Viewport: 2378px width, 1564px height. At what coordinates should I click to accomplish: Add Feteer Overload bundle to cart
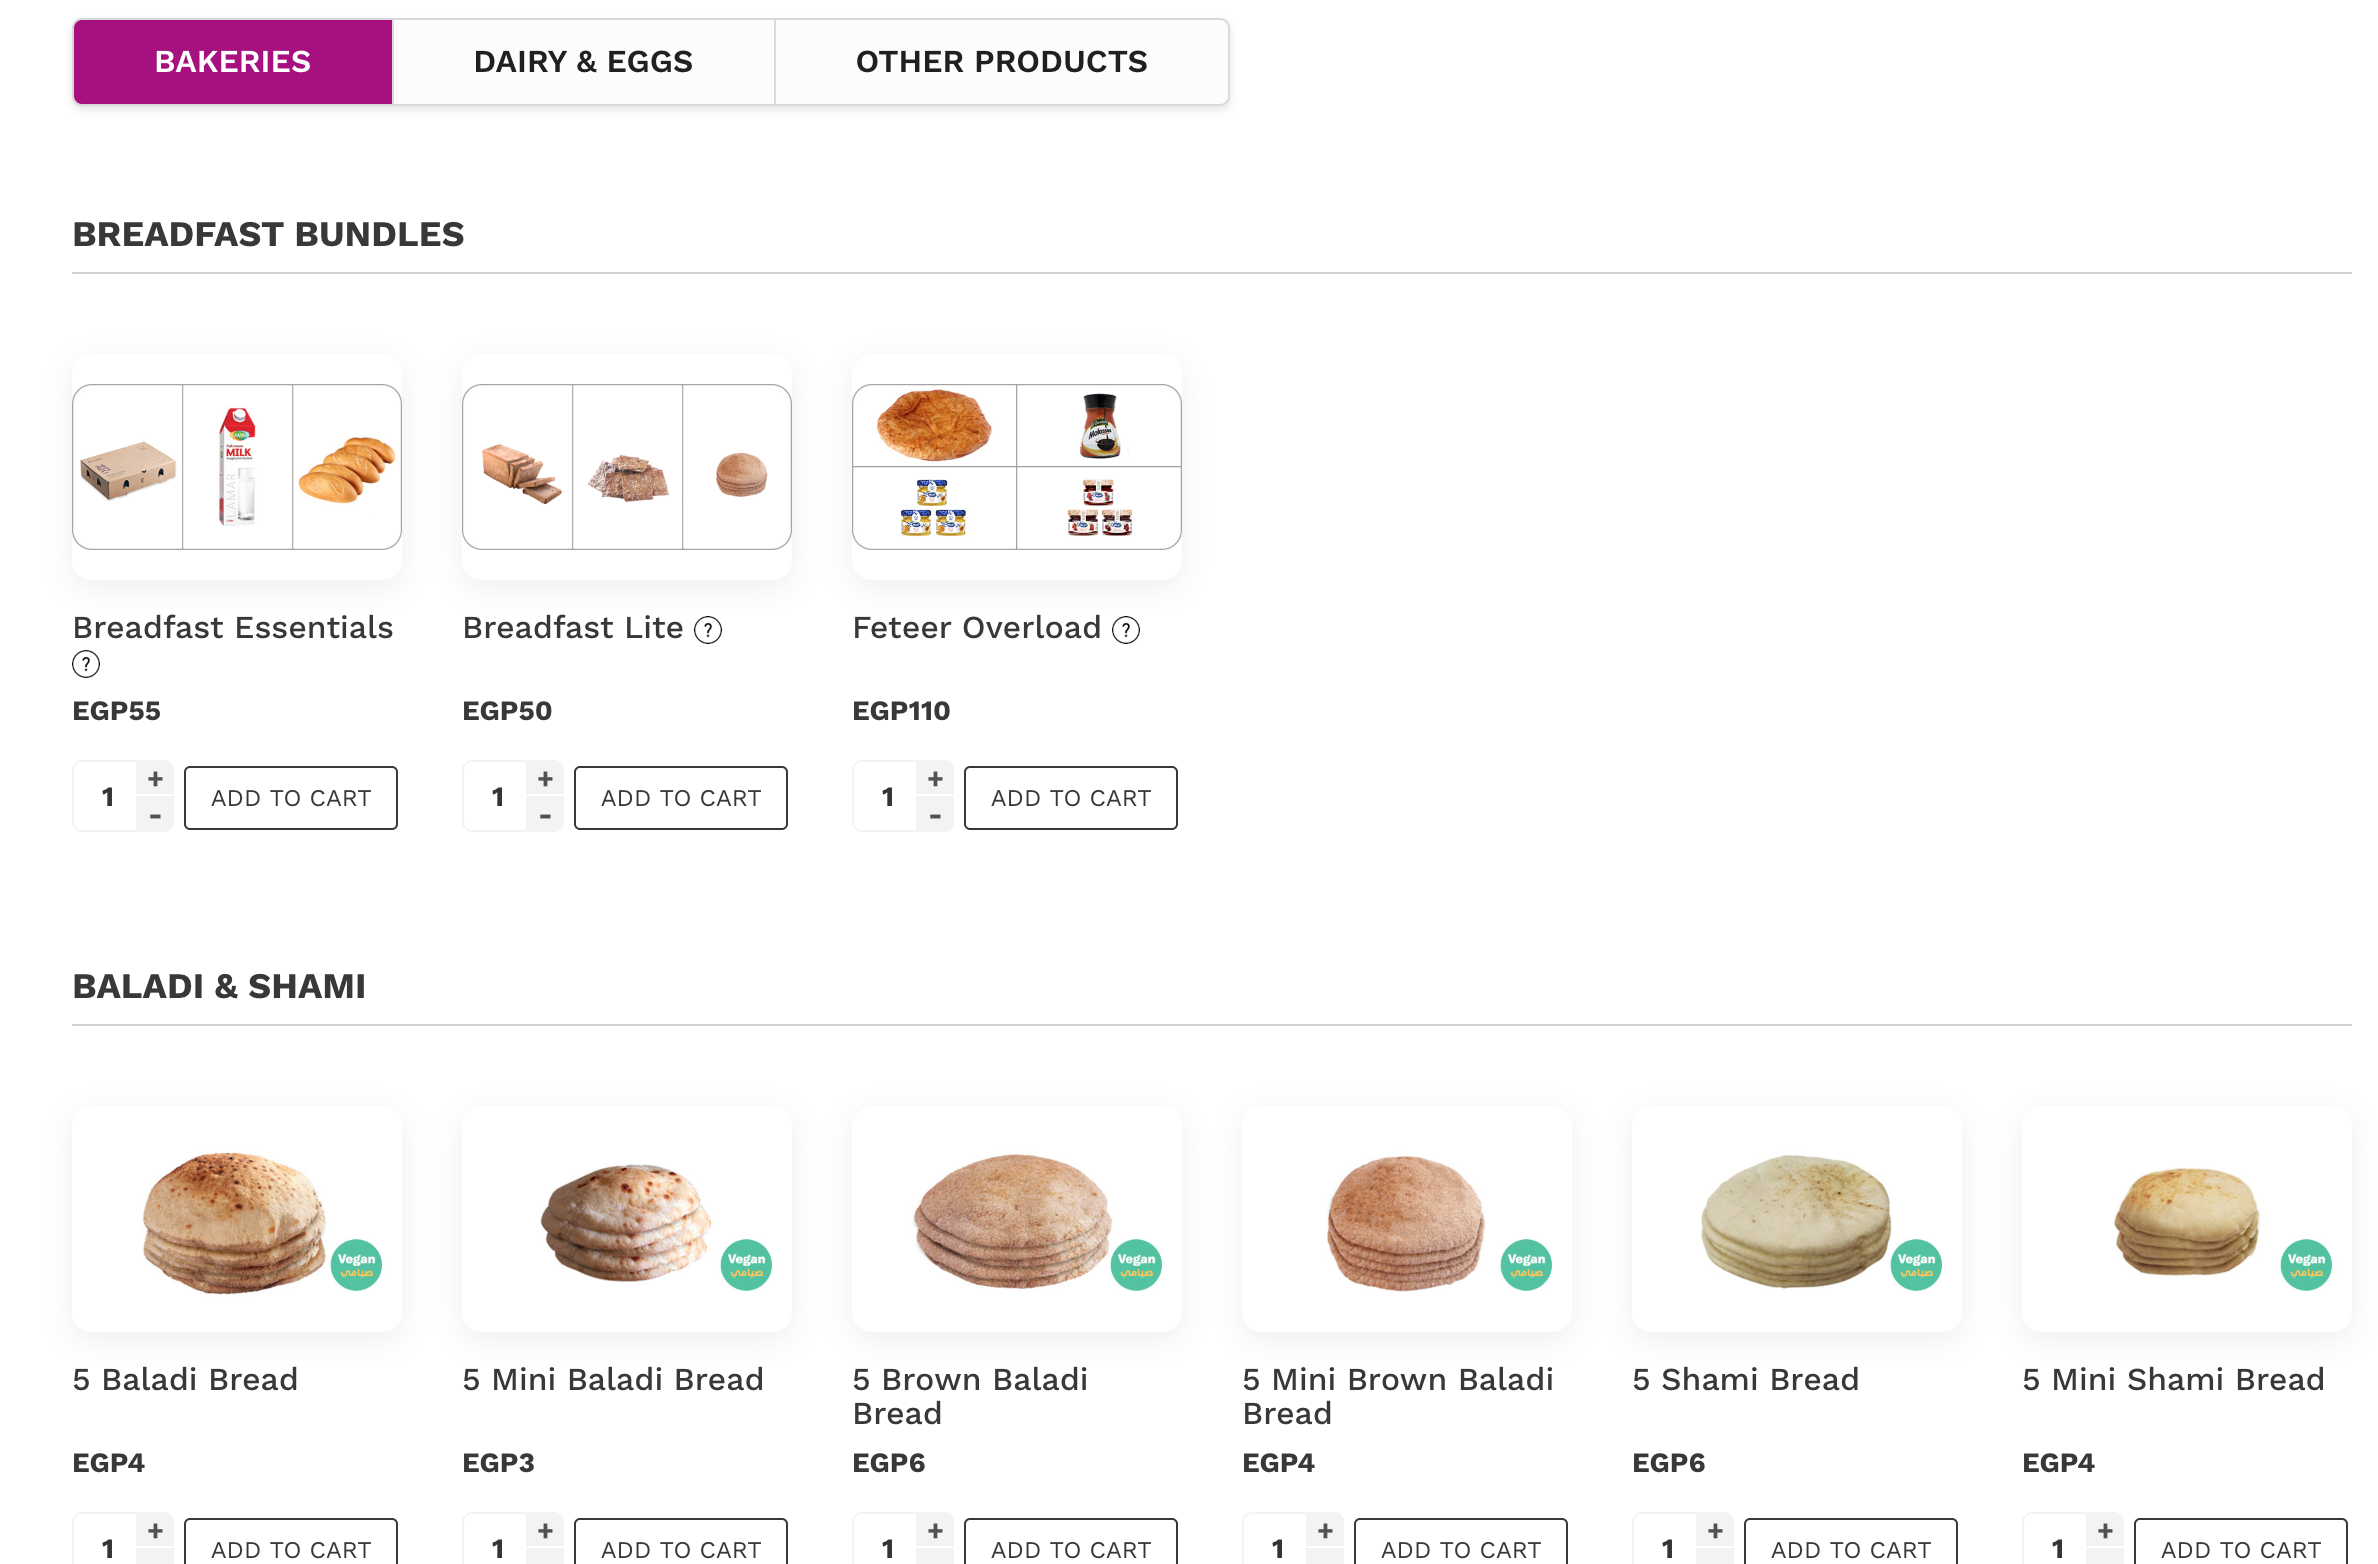pos(1071,798)
